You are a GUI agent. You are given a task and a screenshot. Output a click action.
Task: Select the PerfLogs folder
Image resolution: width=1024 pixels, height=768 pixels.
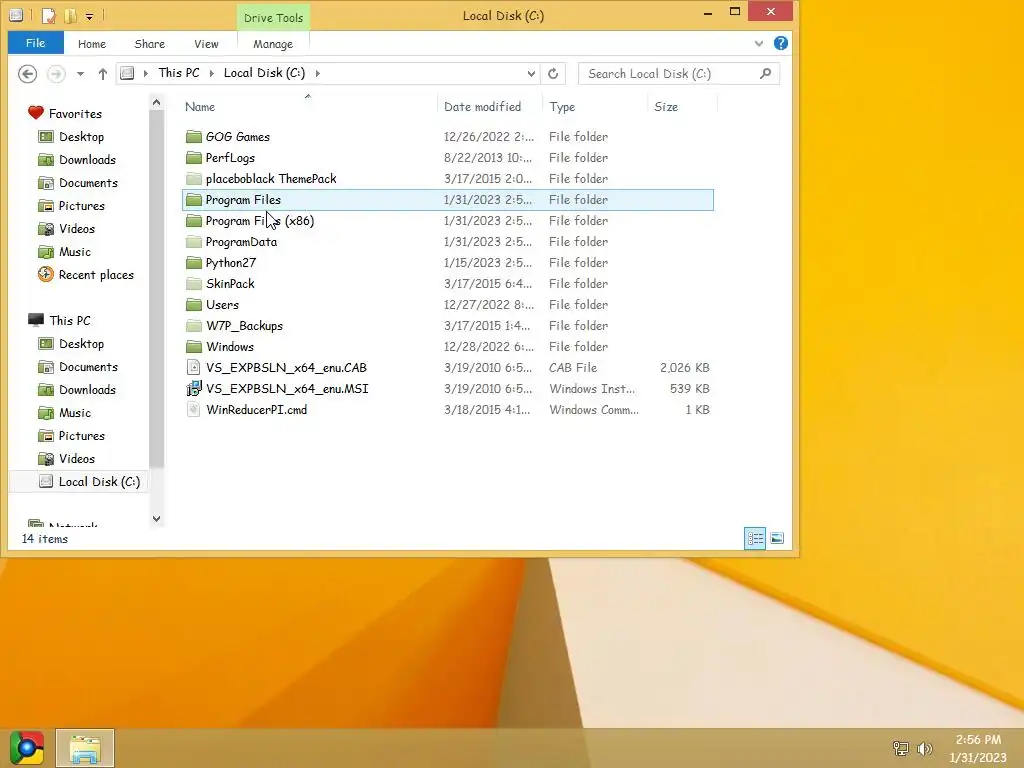448,157
